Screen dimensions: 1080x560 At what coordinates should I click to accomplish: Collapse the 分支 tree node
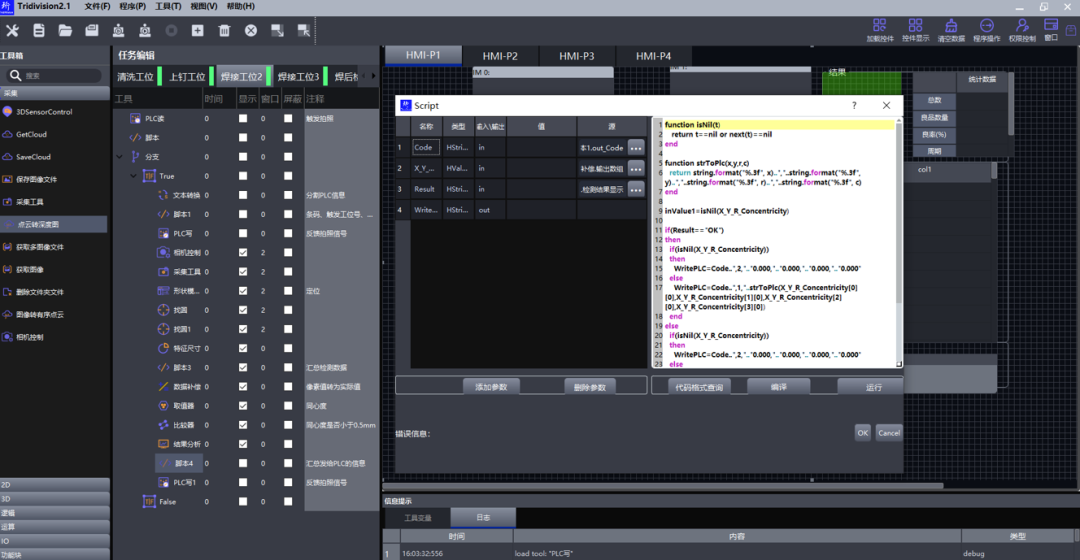tap(120, 157)
